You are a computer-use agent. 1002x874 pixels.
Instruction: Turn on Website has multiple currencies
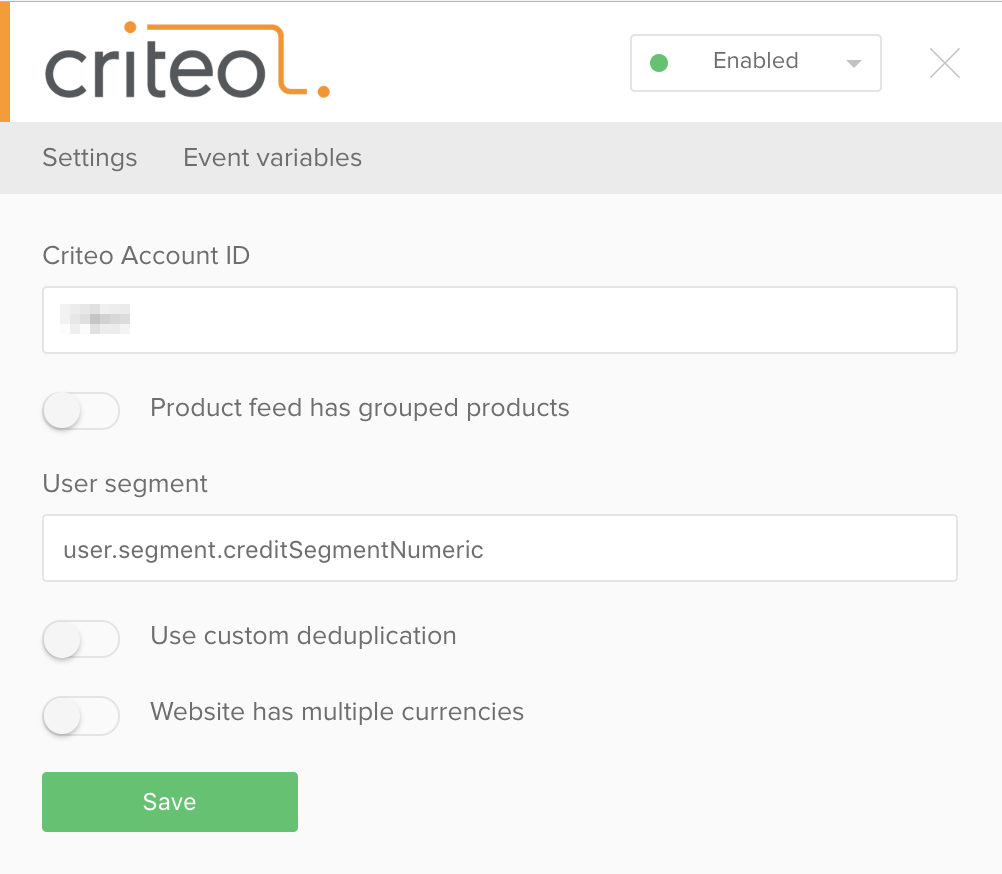tap(81, 715)
